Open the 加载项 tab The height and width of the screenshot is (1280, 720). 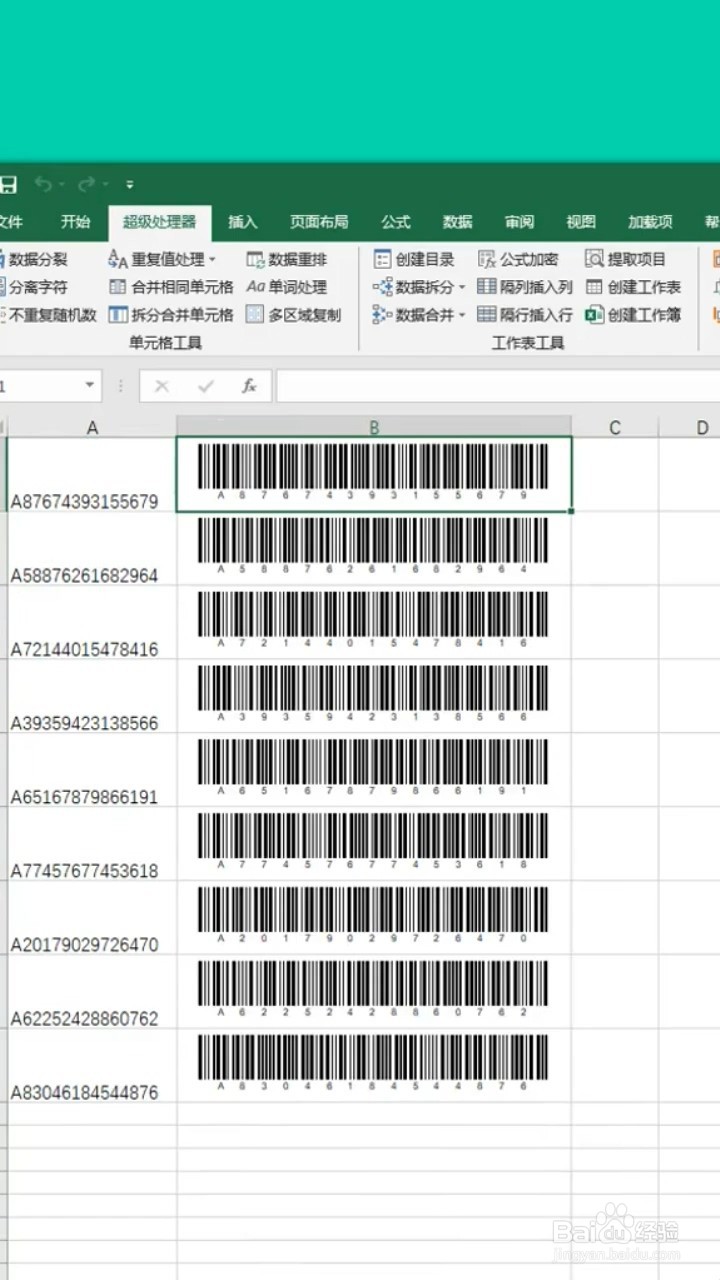point(650,222)
